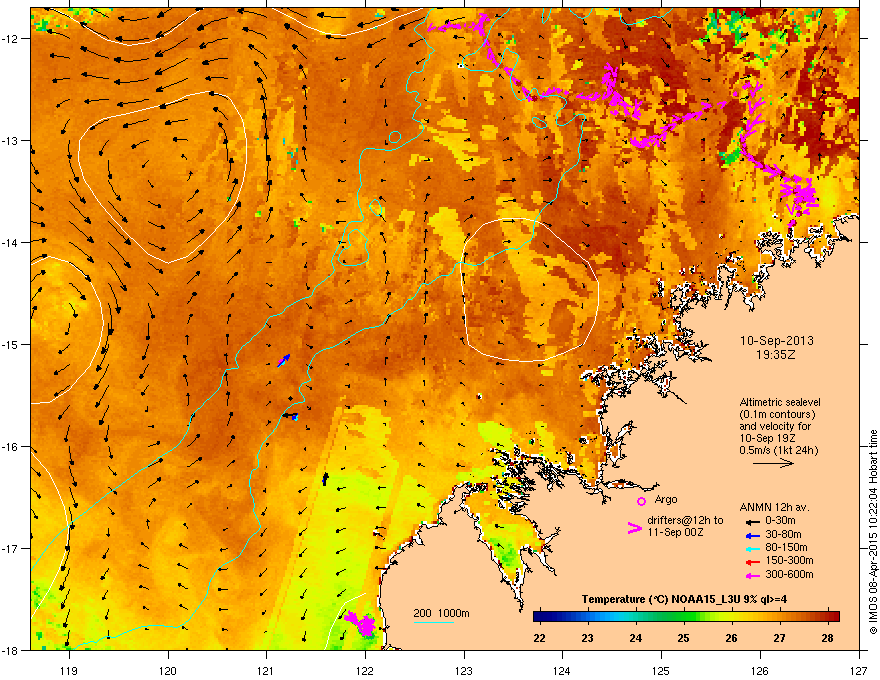Click the color bar tick label "22"
This screenshot has width=880, height=680.
tap(539, 638)
